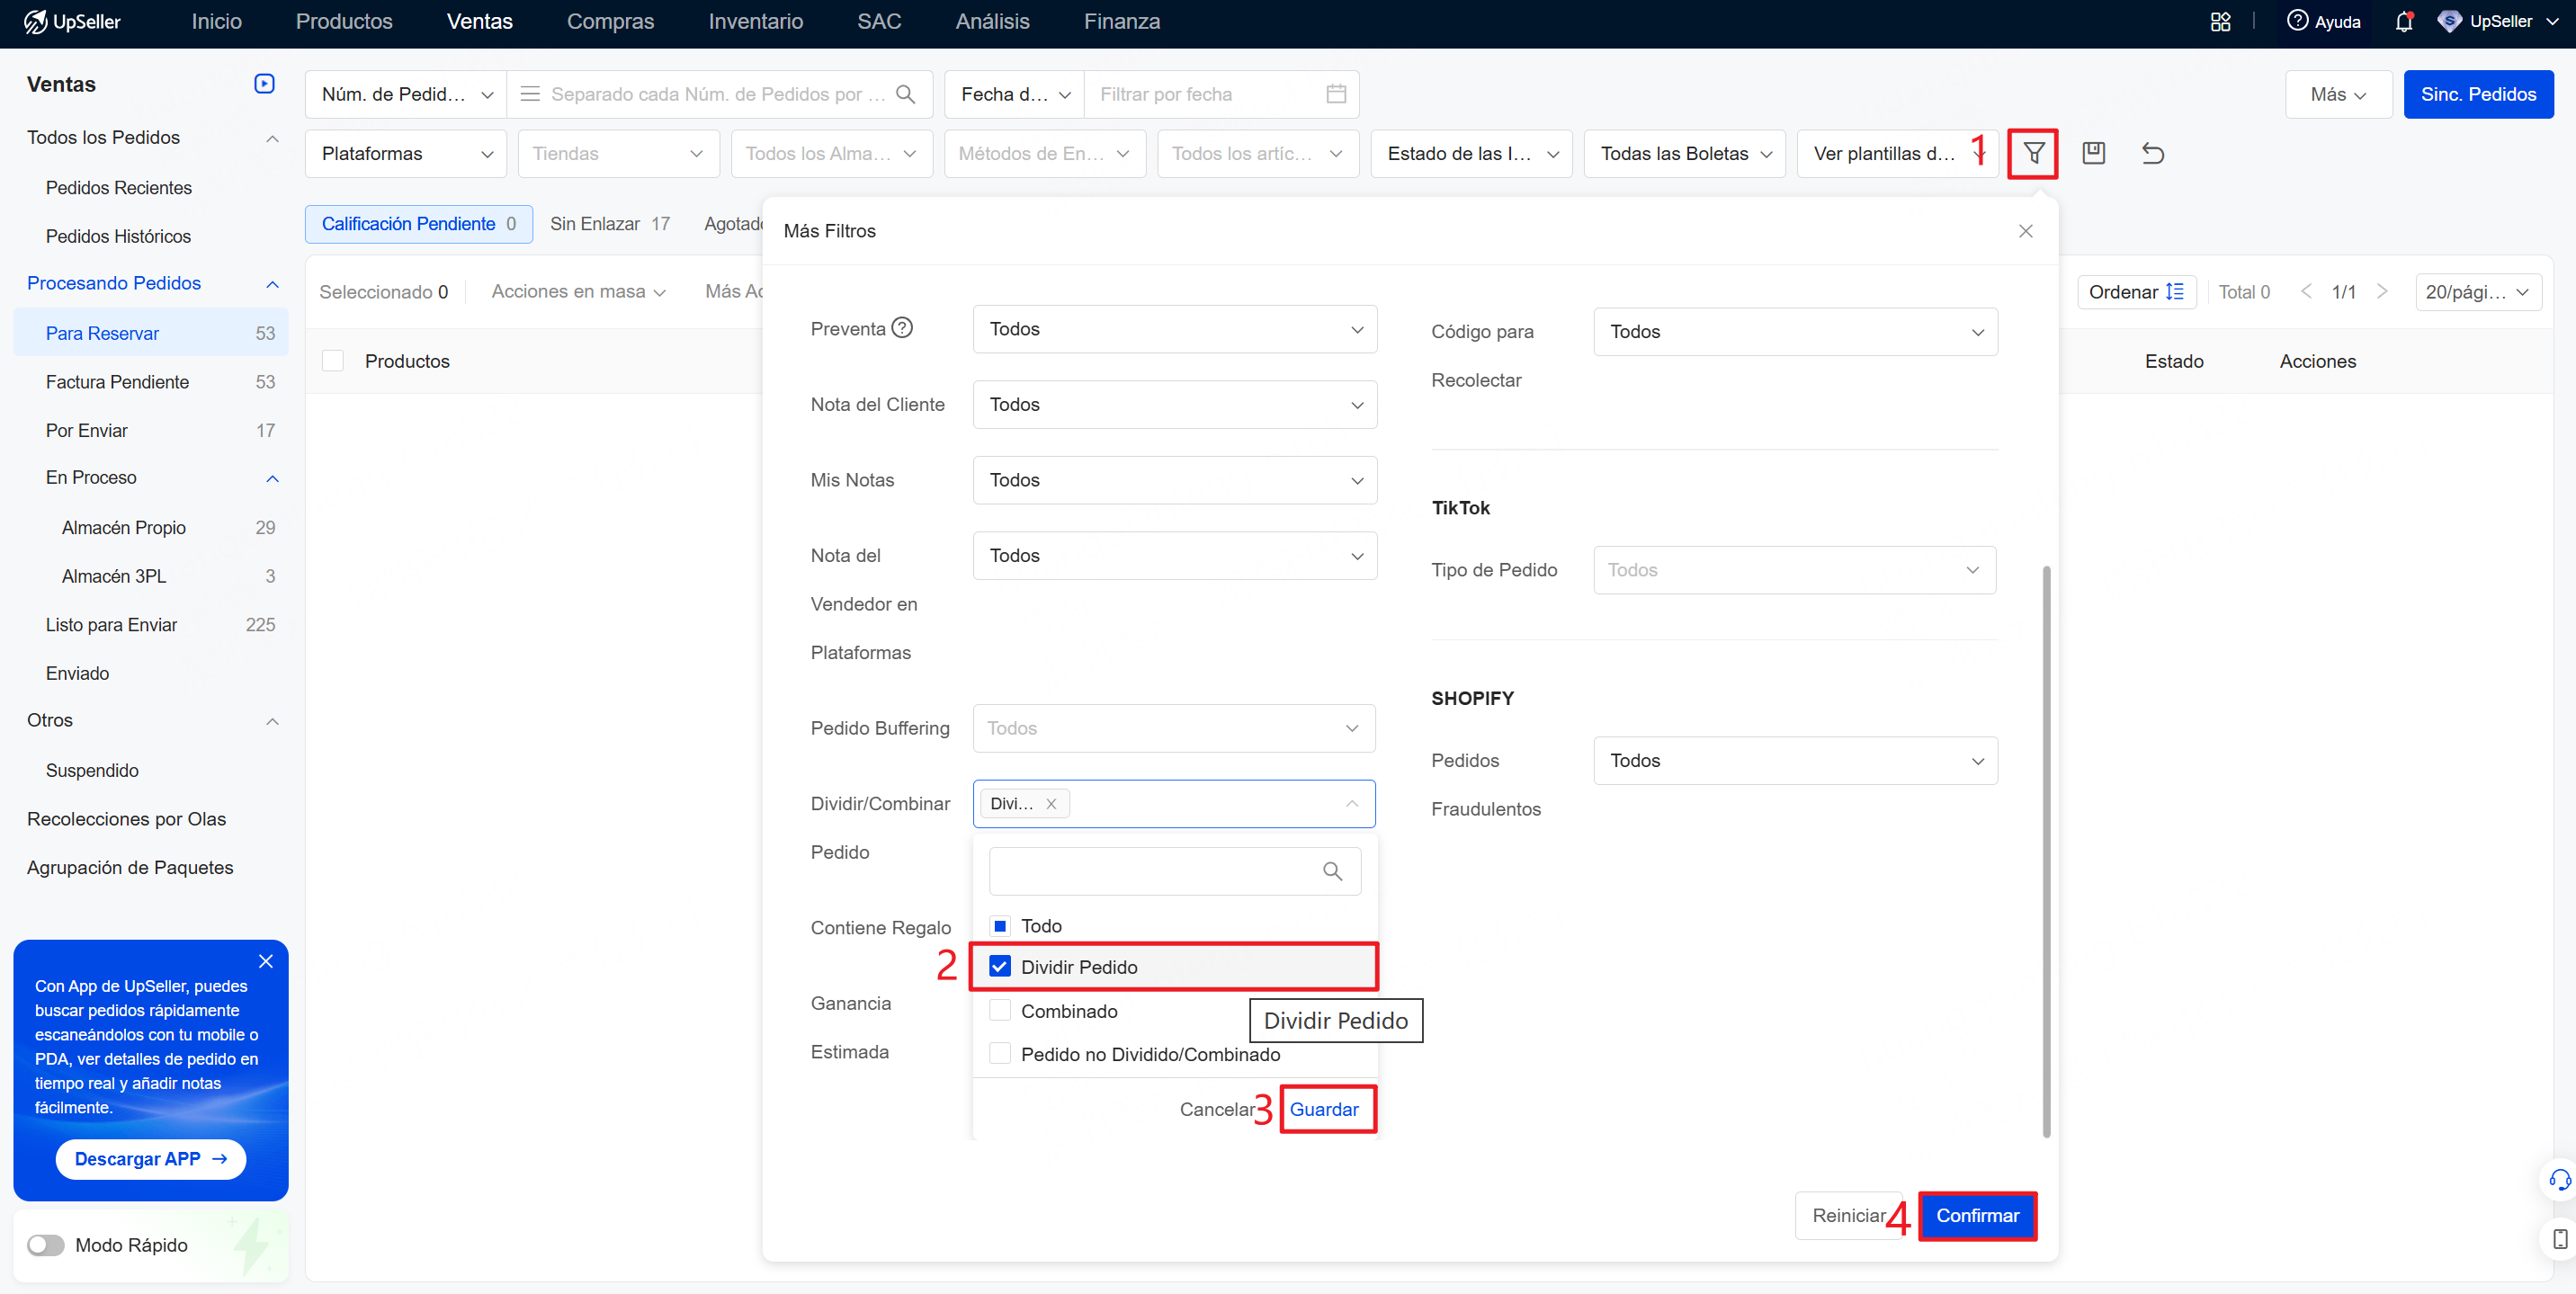Open the apps grid icon
Viewport: 2576px width, 1294px height.
(2220, 21)
